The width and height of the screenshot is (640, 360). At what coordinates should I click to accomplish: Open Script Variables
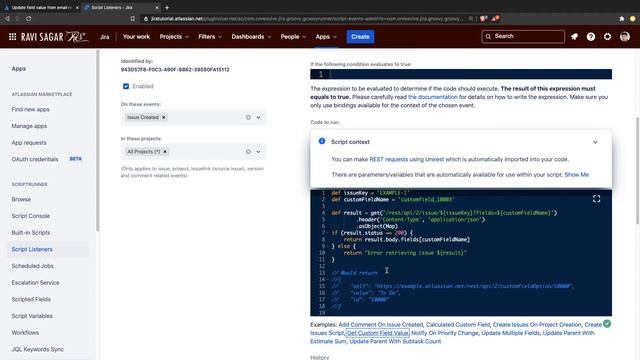click(x=32, y=316)
